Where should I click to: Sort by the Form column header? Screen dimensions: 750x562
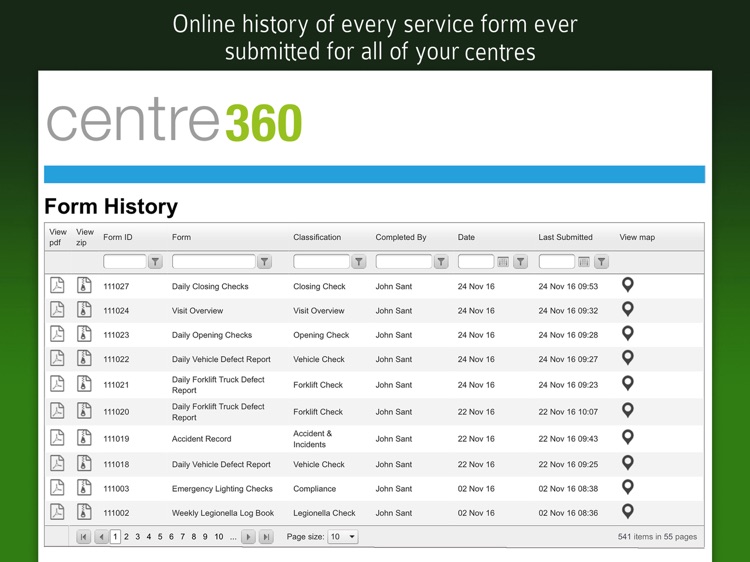[181, 237]
